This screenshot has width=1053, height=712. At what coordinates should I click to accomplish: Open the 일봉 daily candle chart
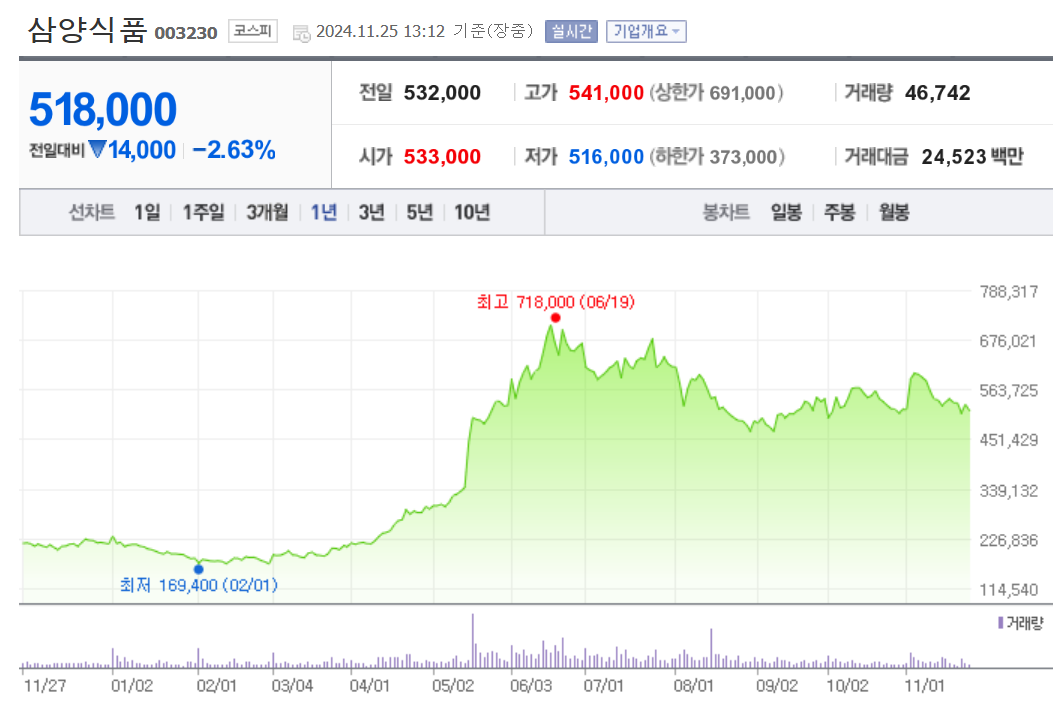coord(786,212)
